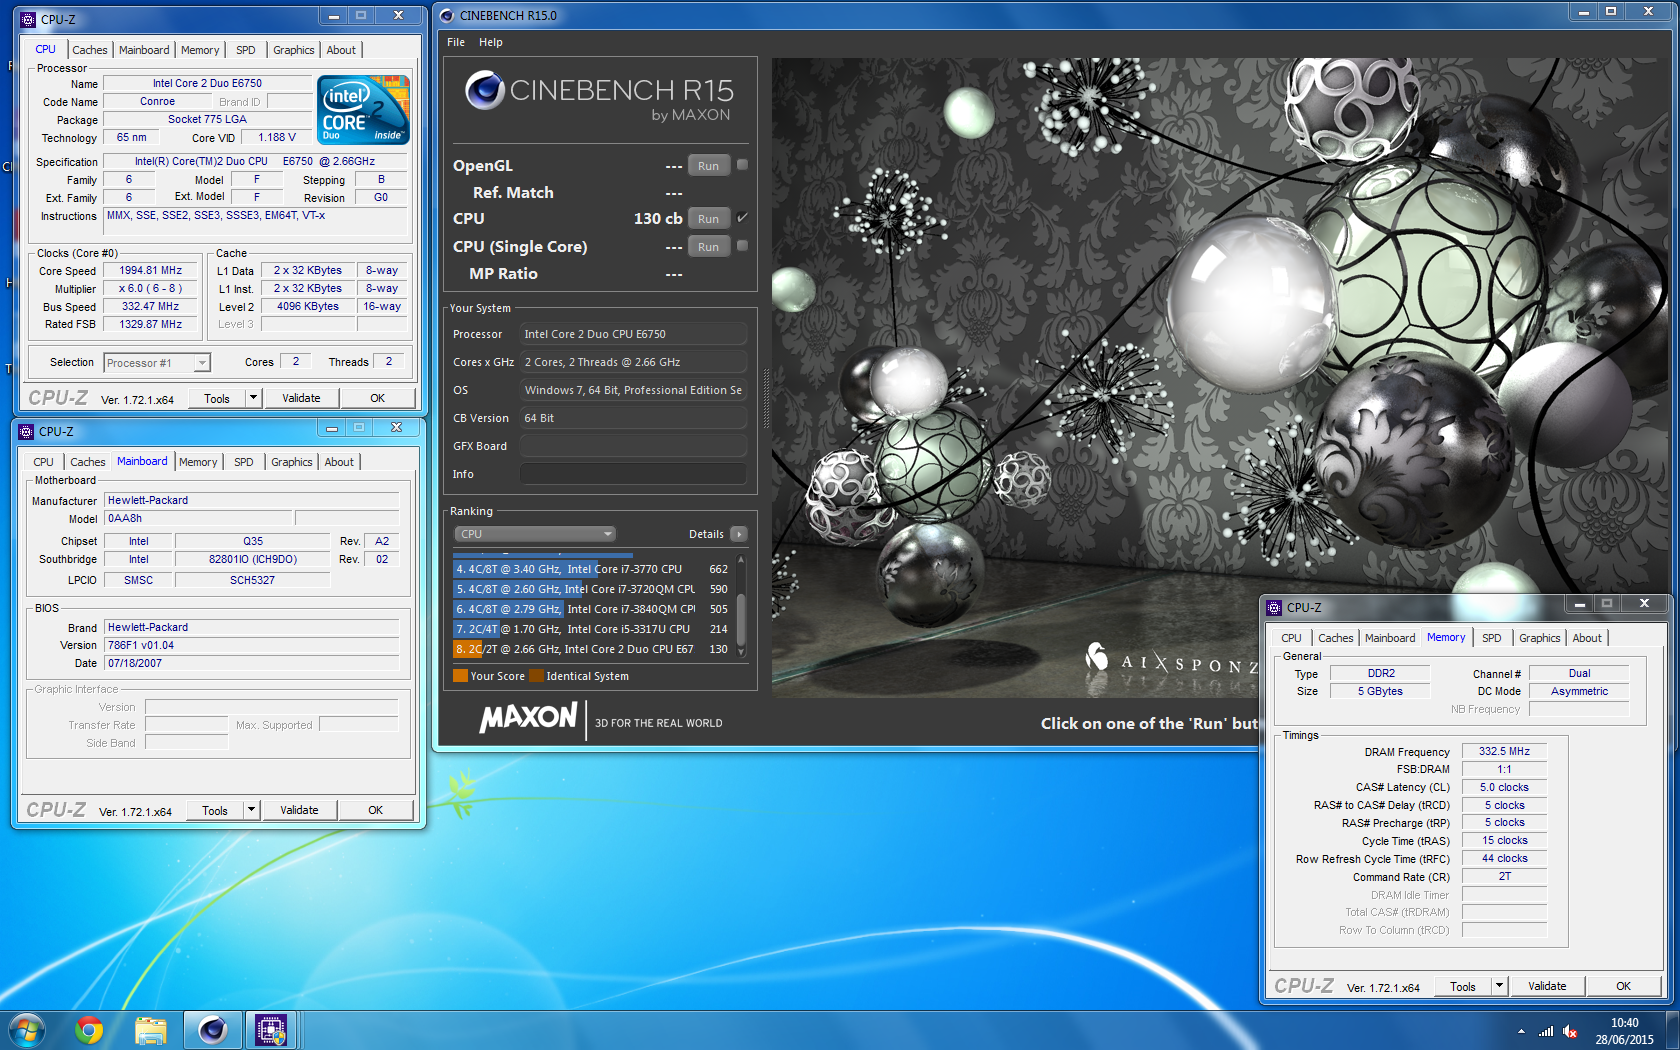Open network signal tray icon

click(1546, 1031)
